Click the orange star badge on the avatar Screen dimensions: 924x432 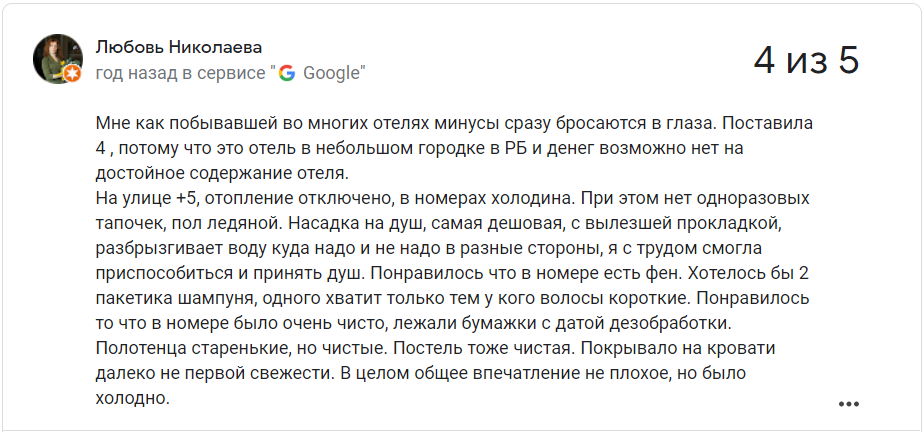tap(72, 74)
